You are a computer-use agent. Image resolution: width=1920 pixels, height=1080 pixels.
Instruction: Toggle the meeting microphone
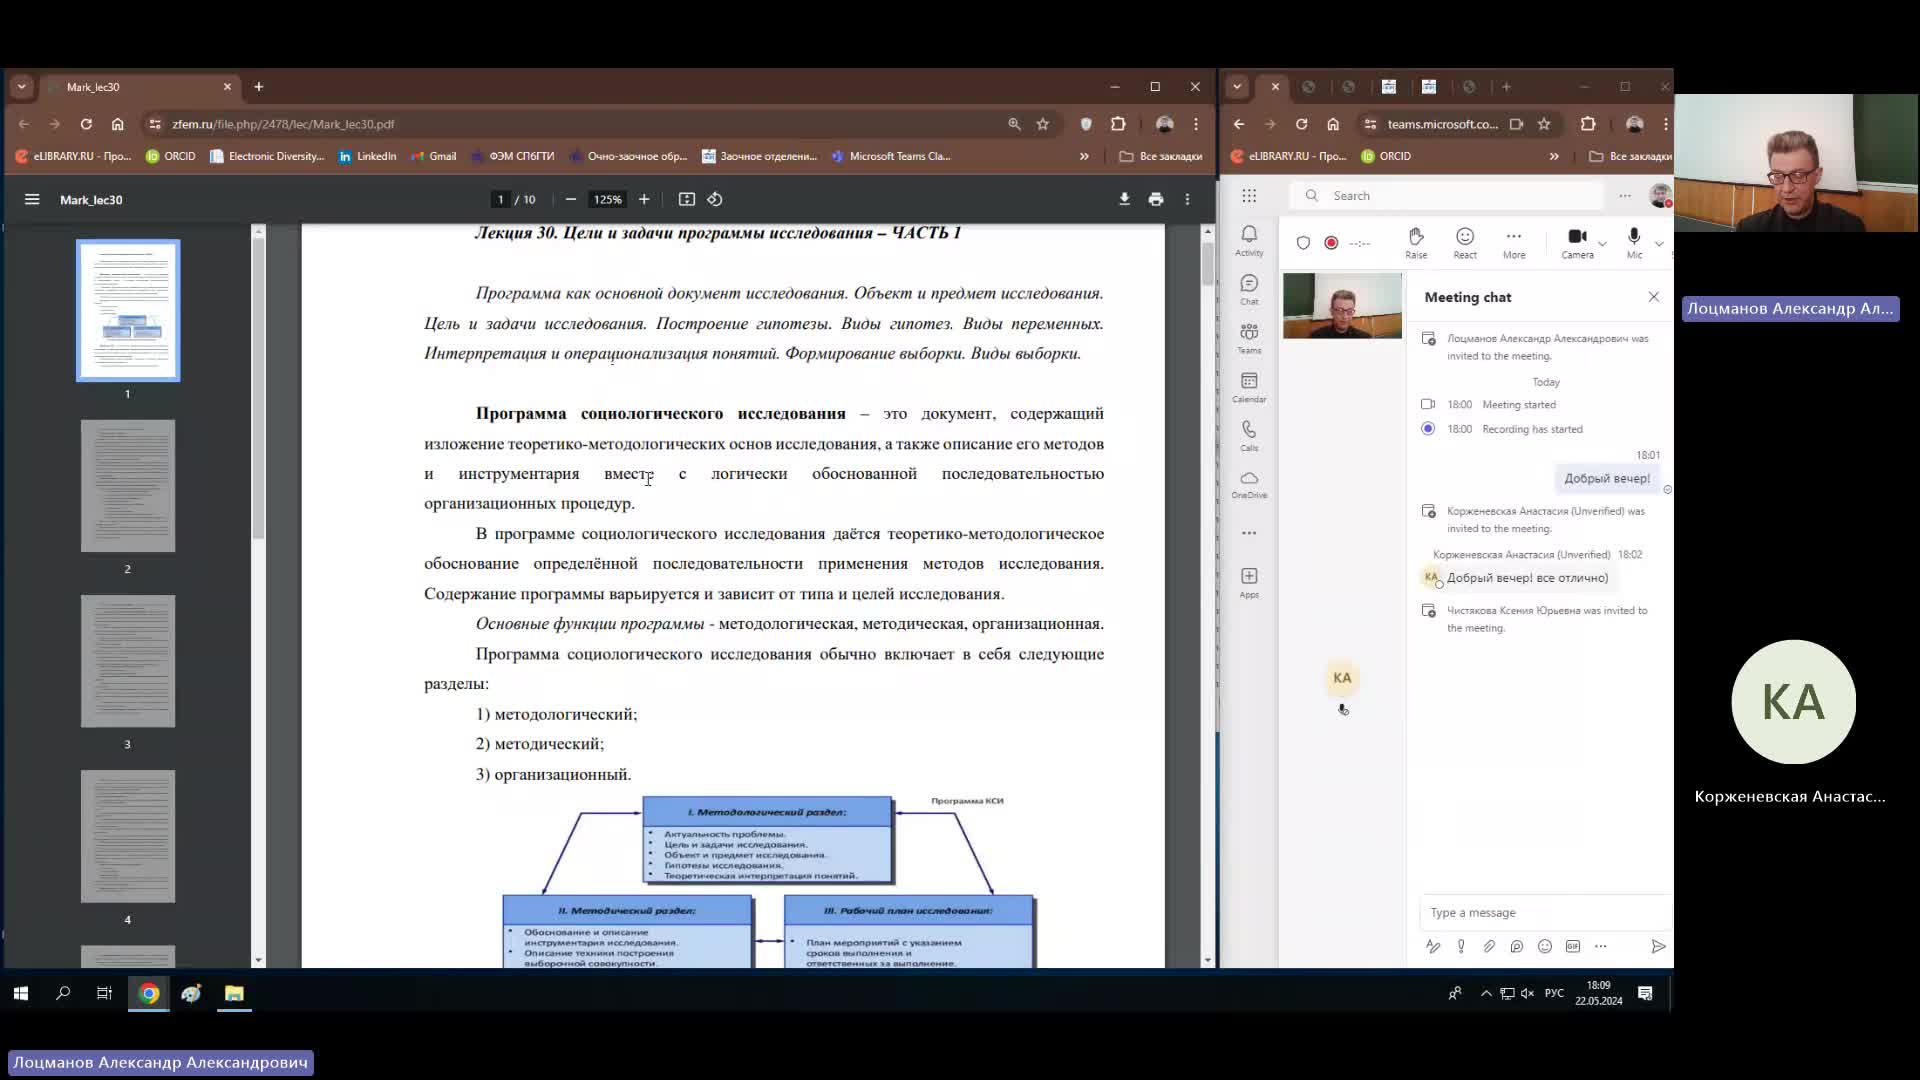point(1634,242)
